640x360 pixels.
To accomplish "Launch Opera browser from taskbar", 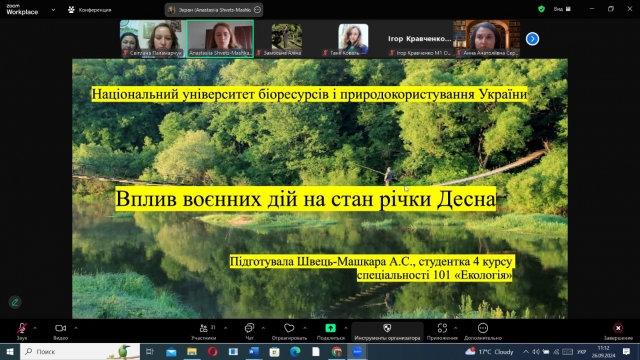I will (212, 351).
